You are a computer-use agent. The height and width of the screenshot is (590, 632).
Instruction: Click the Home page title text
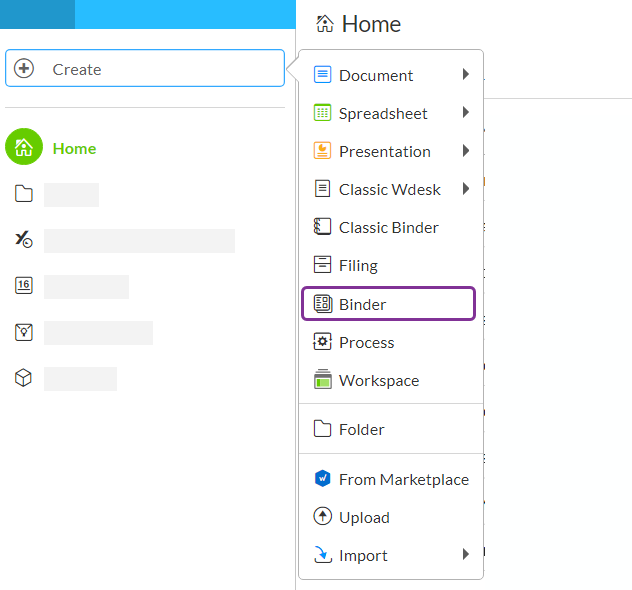coord(371,24)
